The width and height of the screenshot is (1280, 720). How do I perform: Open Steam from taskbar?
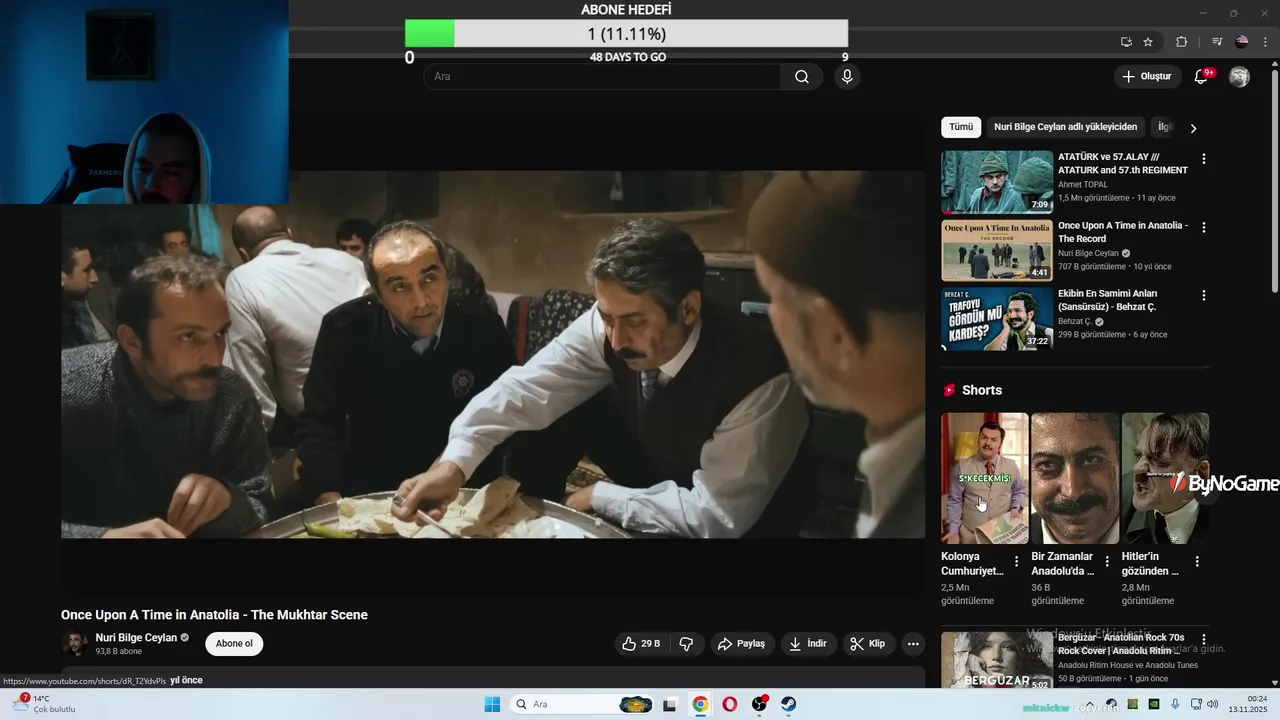(789, 704)
